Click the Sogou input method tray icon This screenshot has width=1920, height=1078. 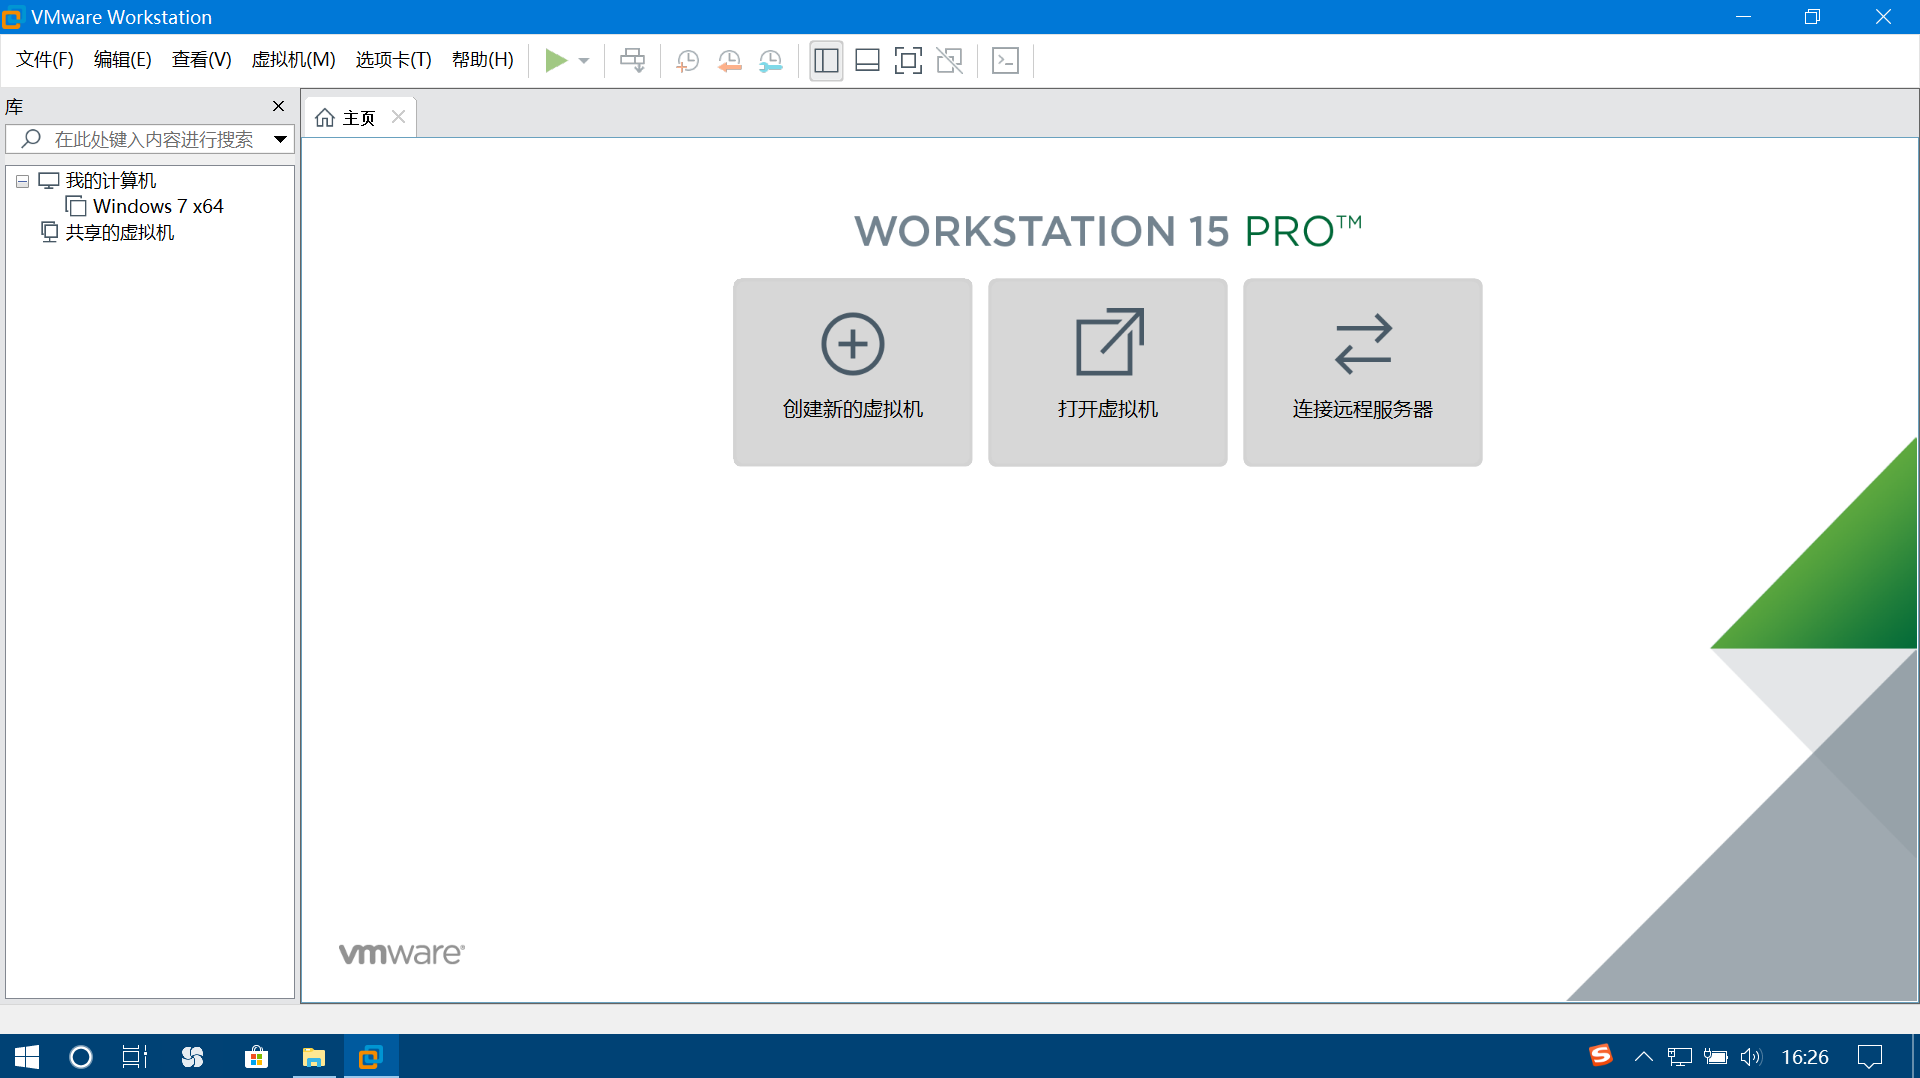click(x=1600, y=1056)
